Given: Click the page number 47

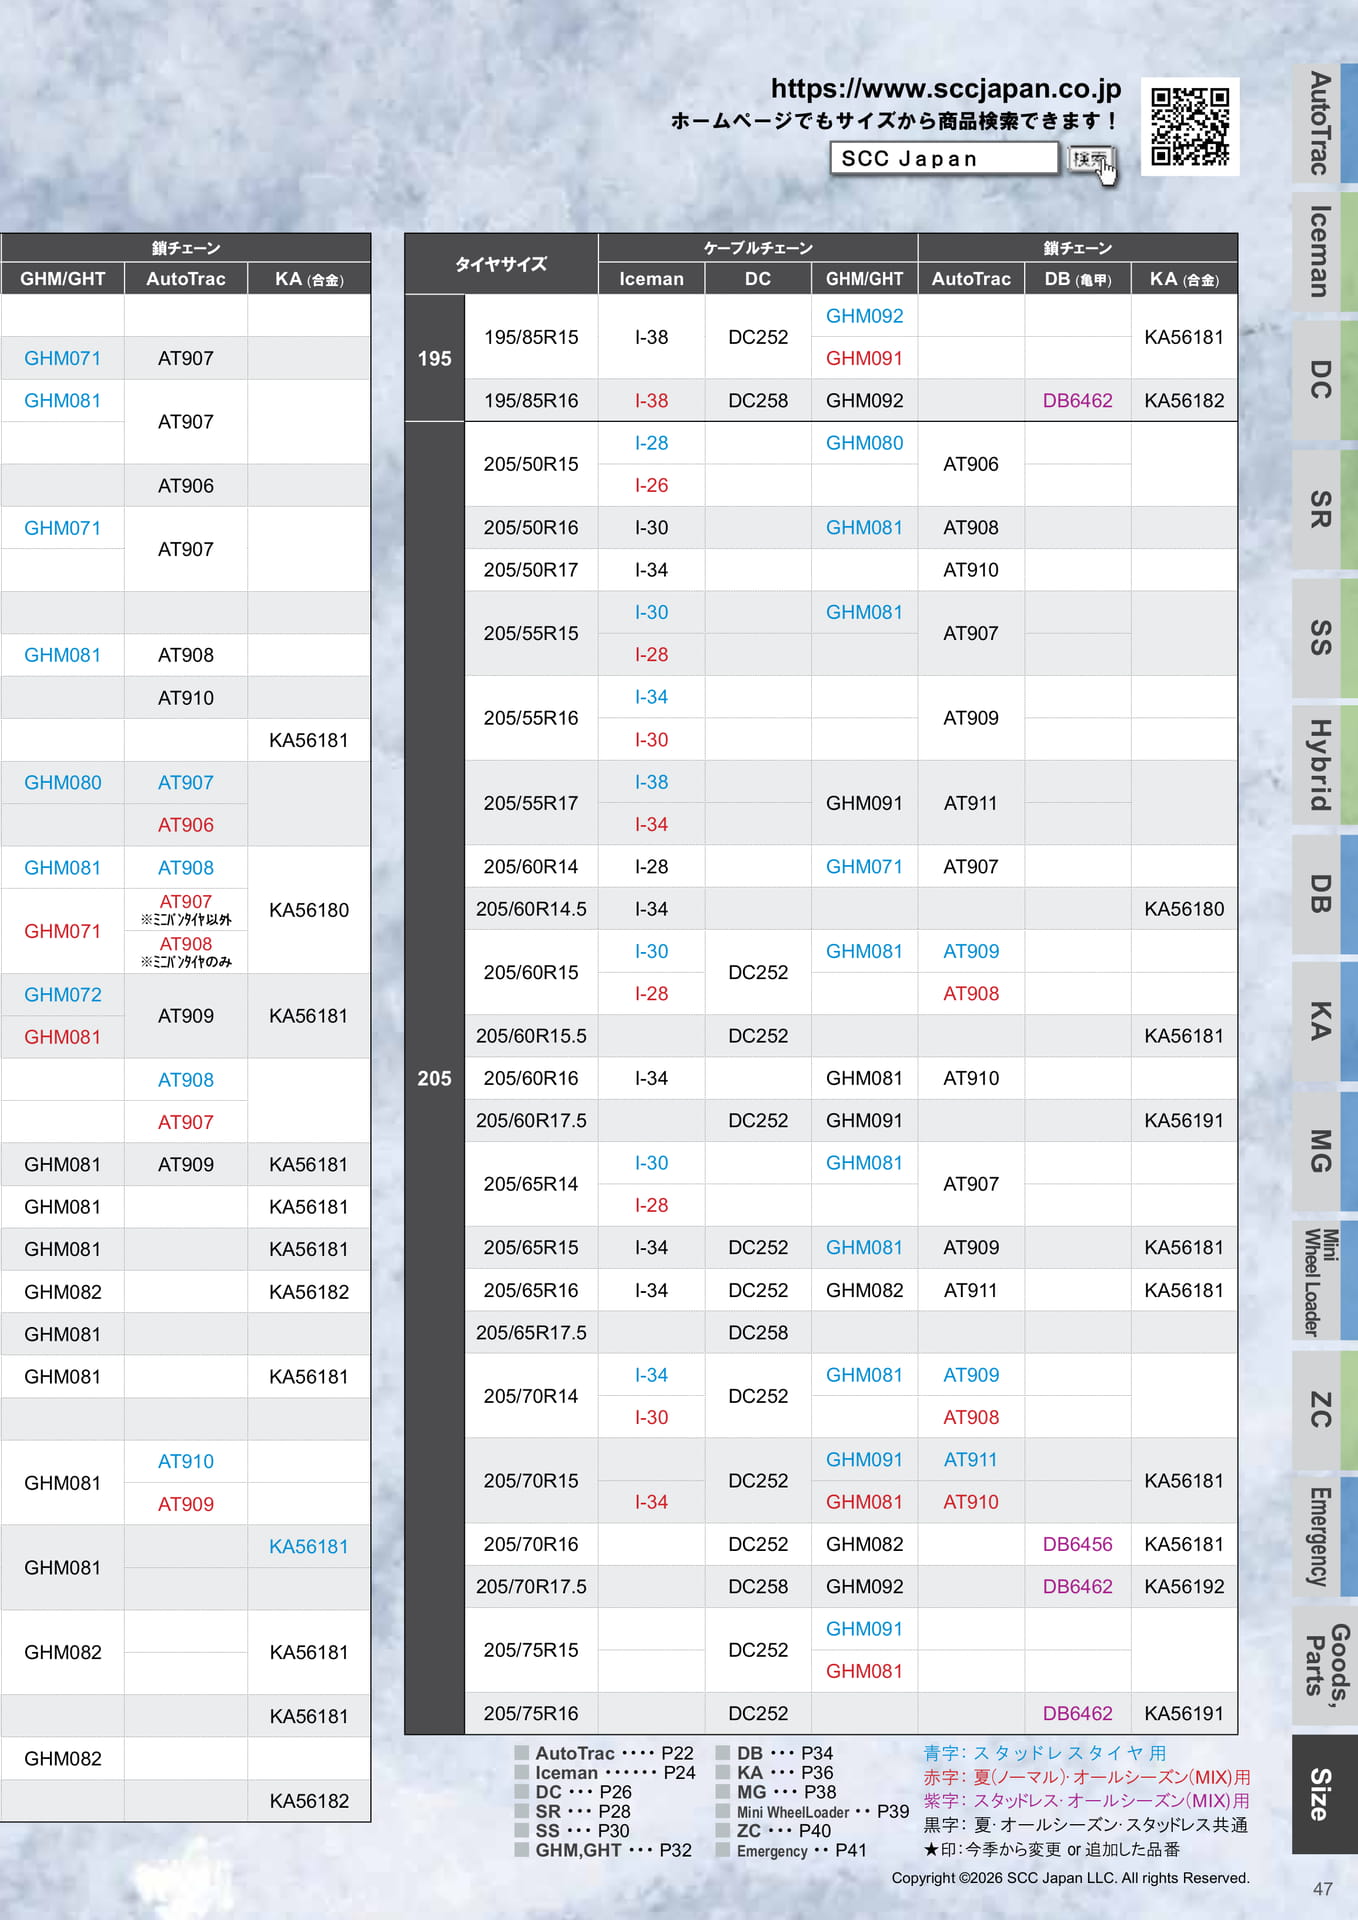Looking at the screenshot, I should pos(1323,1889).
